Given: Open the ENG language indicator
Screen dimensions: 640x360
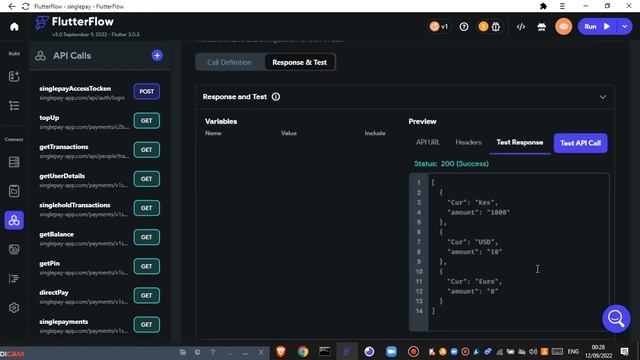Looking at the screenshot, I should pos(573,351).
